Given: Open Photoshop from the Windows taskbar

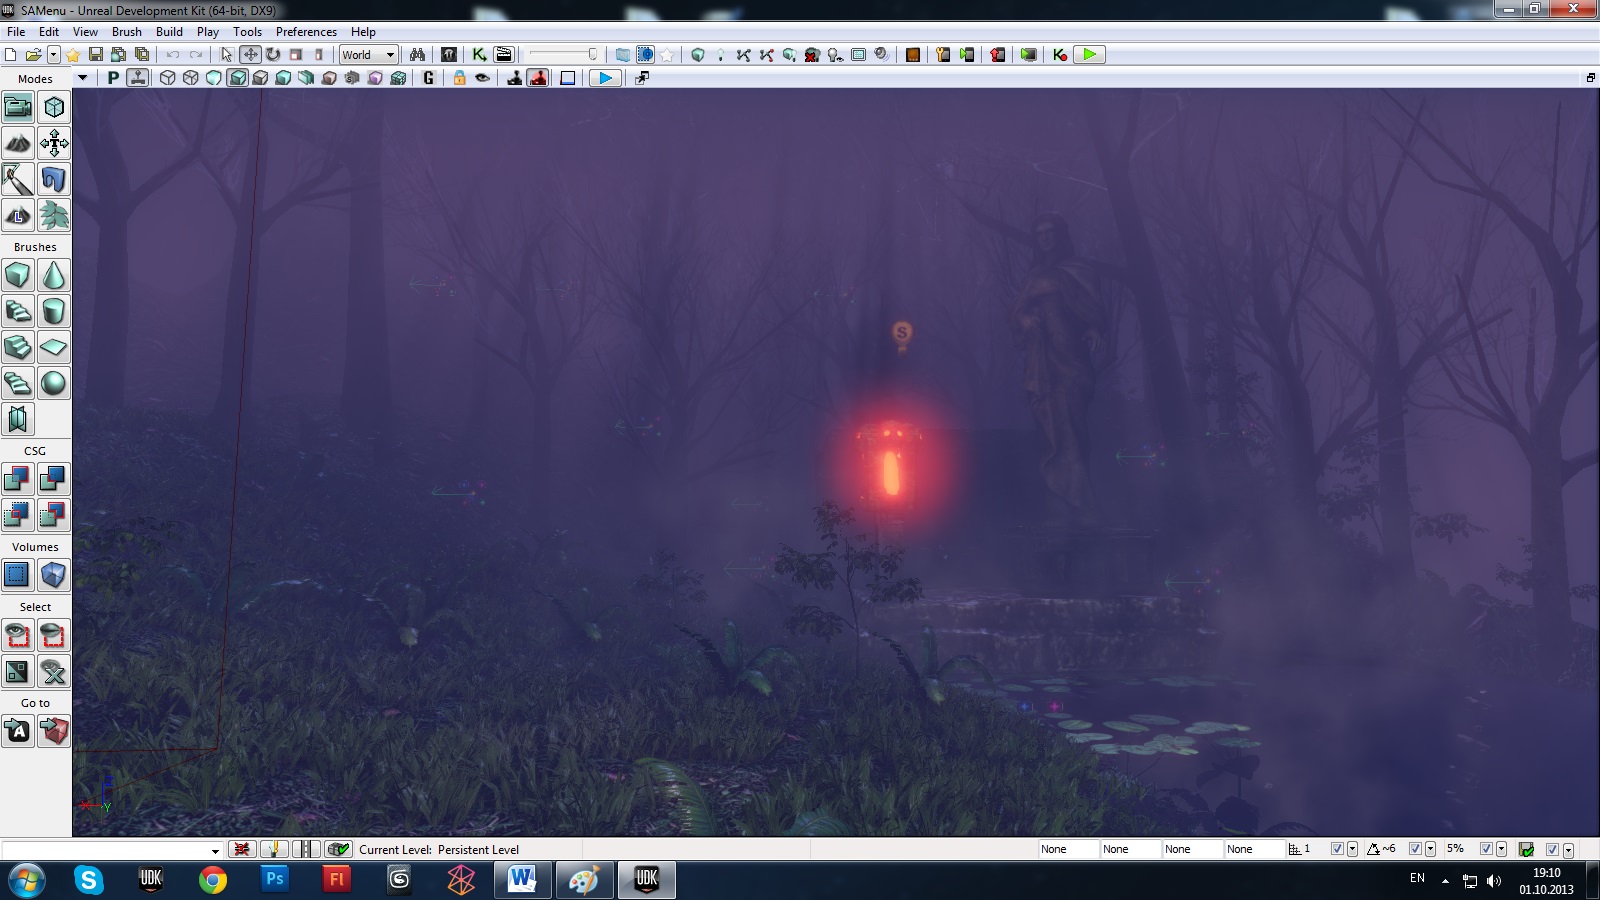Looking at the screenshot, I should 274,879.
